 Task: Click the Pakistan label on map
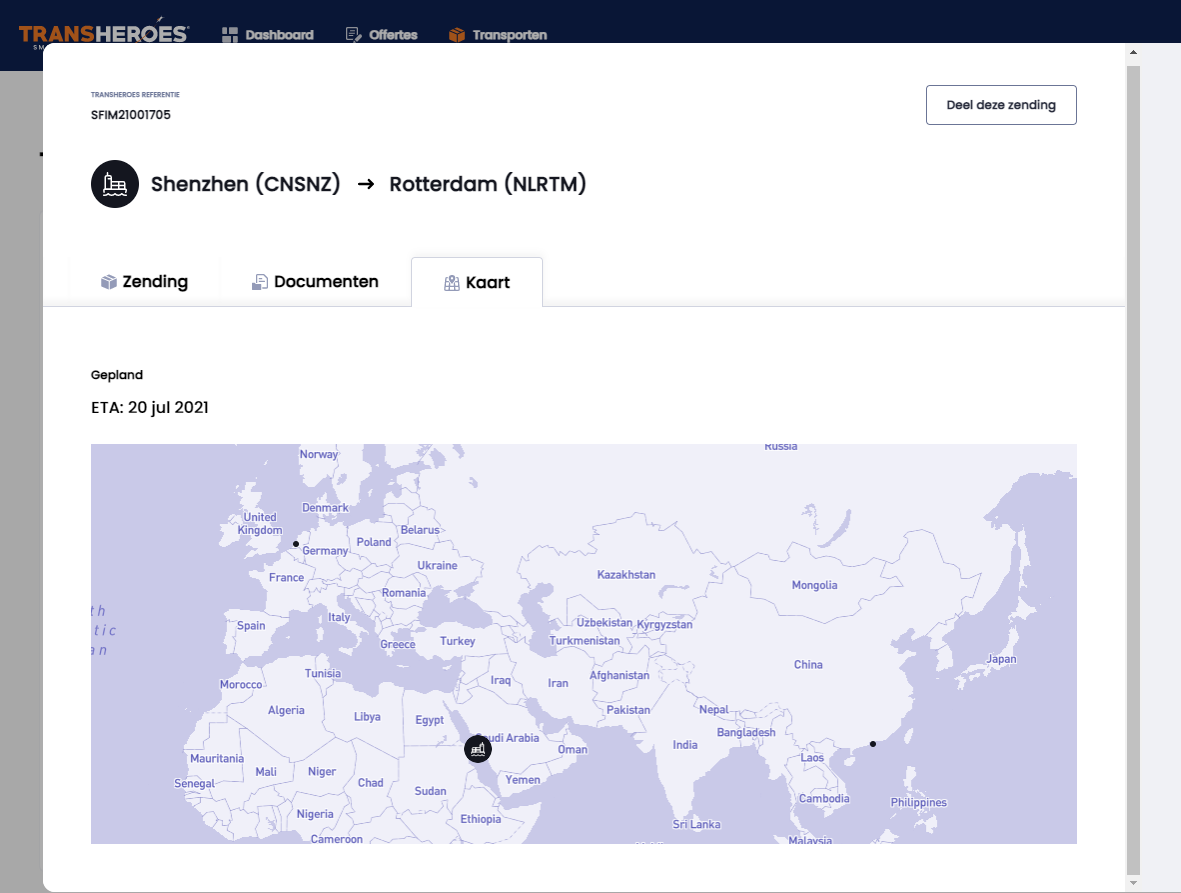[x=628, y=709]
